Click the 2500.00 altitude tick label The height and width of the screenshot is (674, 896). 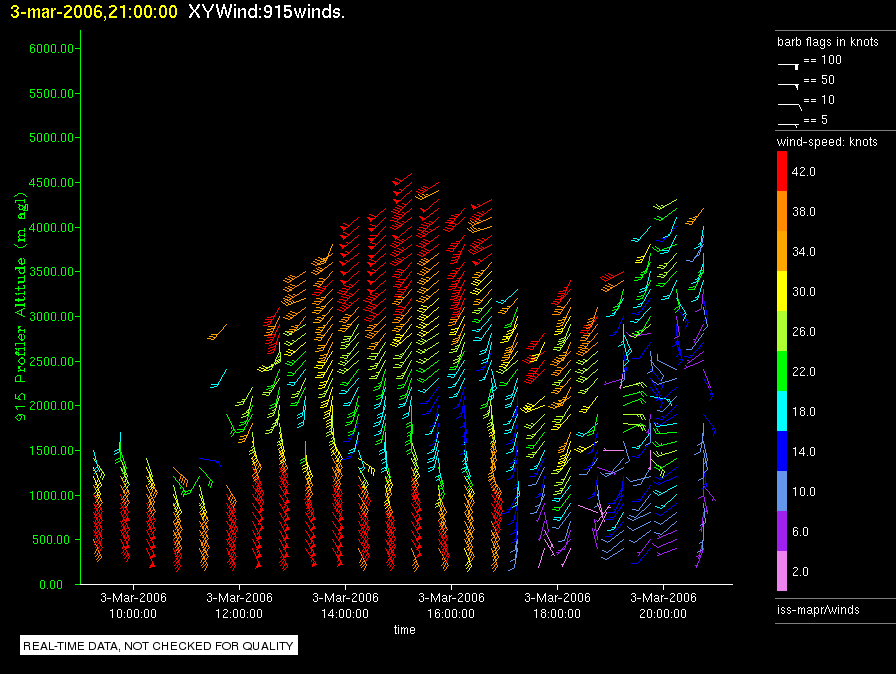[51, 362]
